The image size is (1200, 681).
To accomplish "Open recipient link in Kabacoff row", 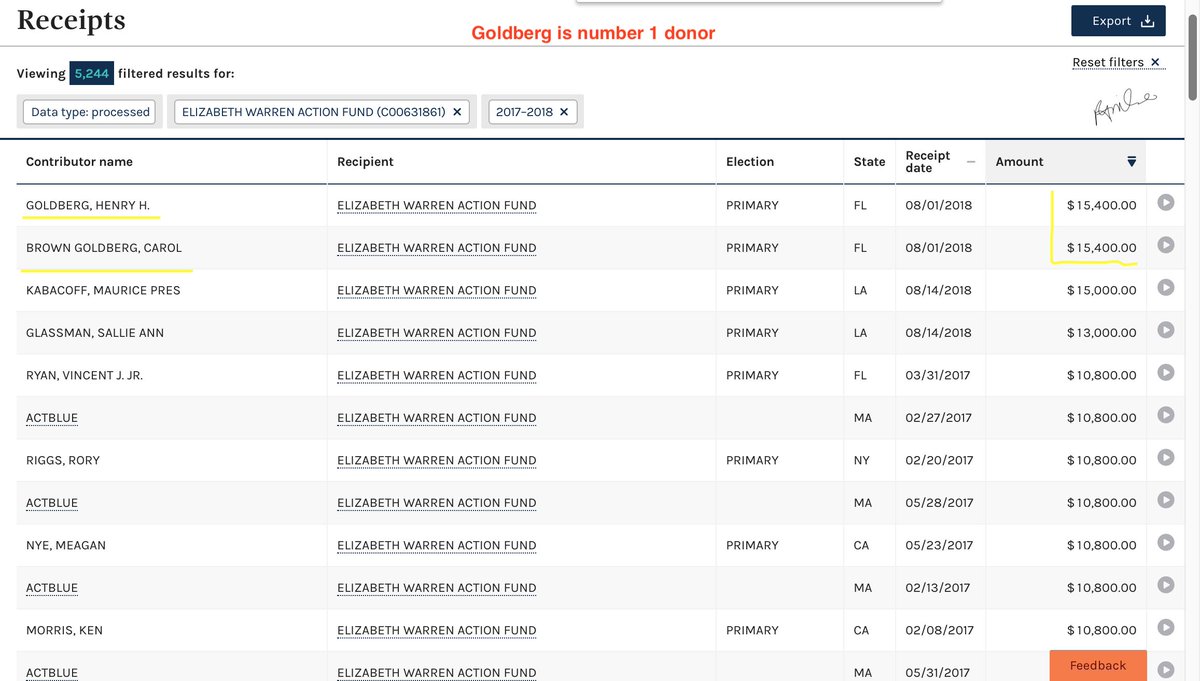I will click(x=436, y=291).
